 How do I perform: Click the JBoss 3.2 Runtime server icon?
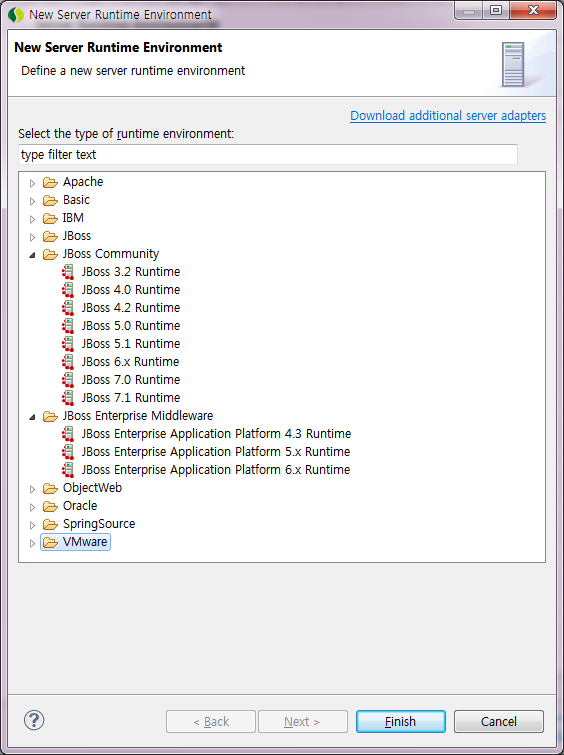(x=68, y=272)
